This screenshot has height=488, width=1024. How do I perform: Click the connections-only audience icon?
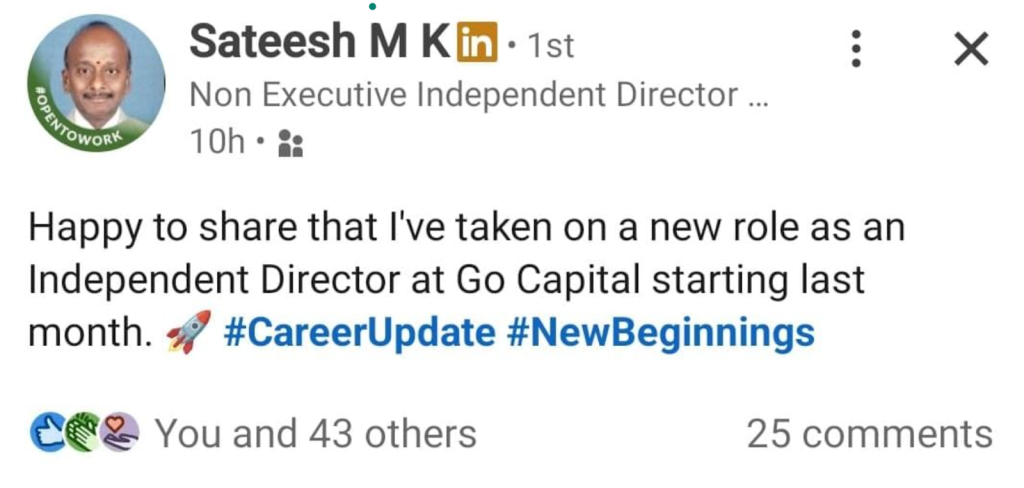coord(290,144)
